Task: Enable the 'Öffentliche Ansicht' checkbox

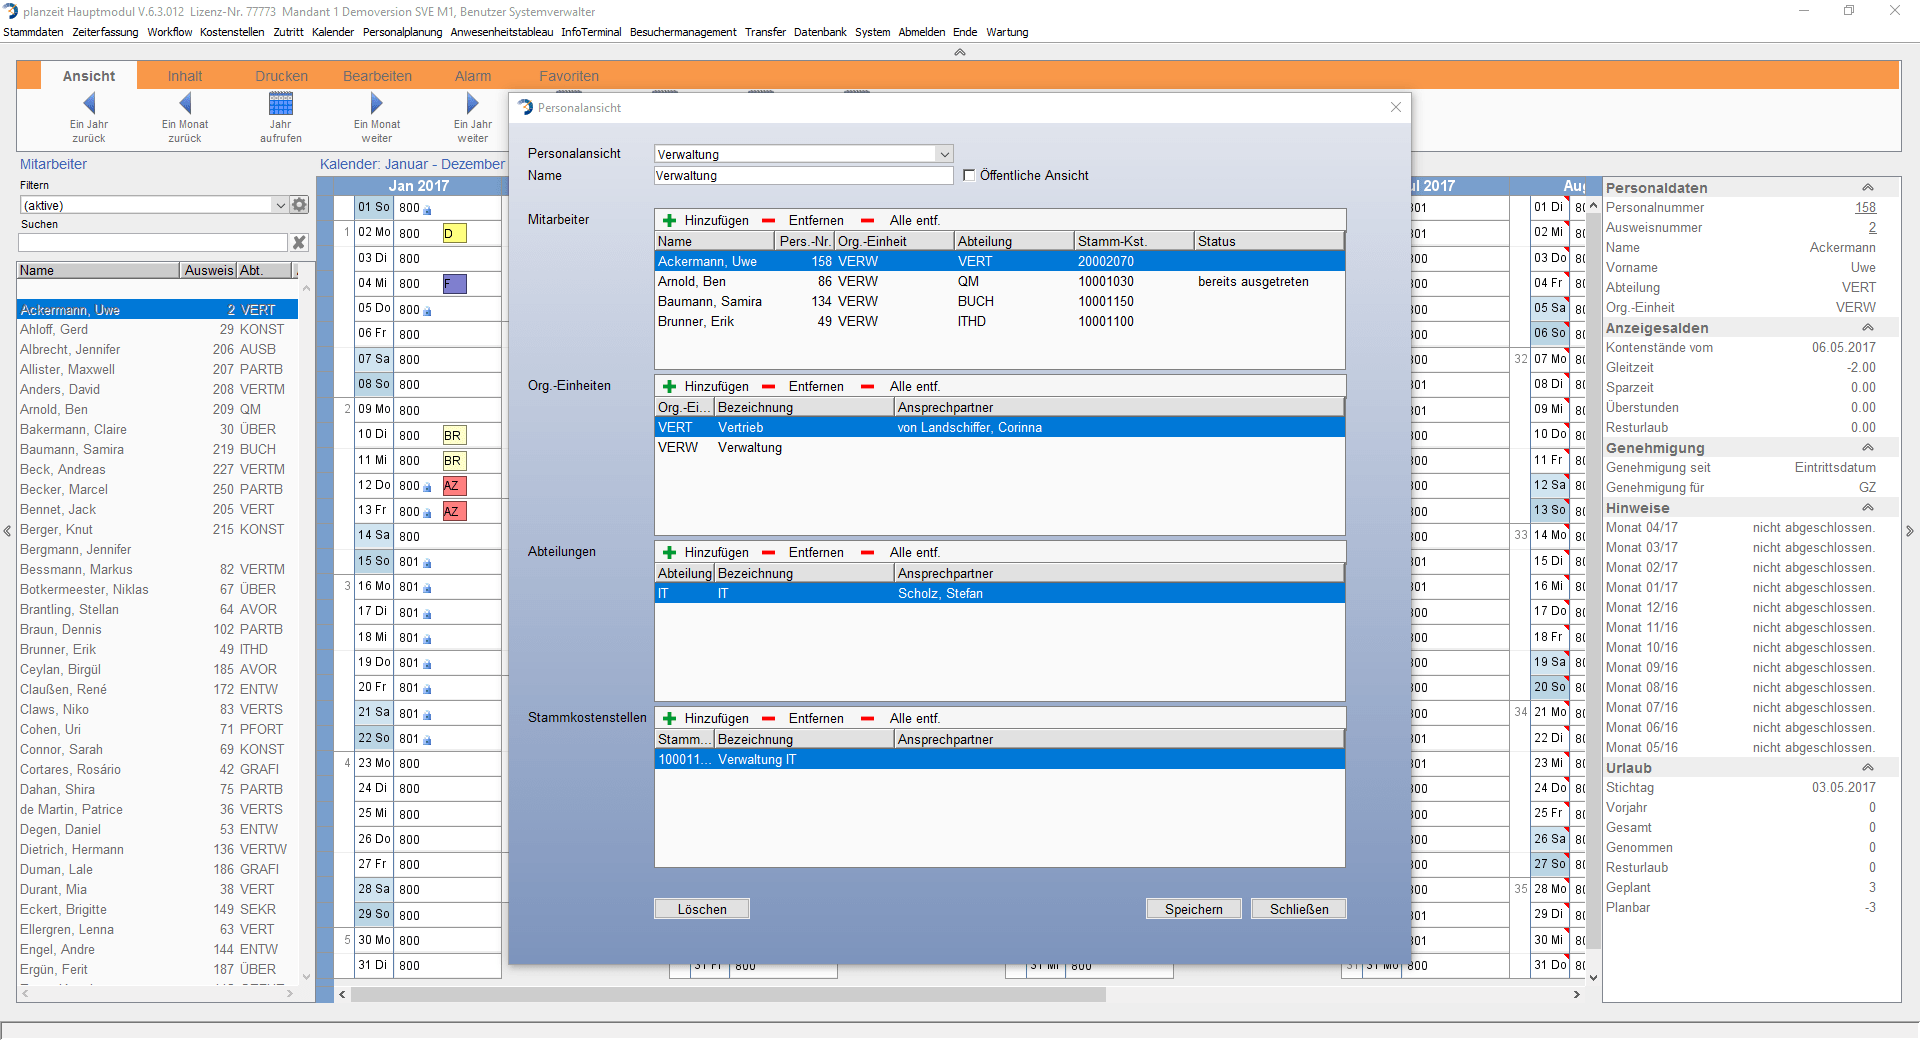Action: click(969, 176)
